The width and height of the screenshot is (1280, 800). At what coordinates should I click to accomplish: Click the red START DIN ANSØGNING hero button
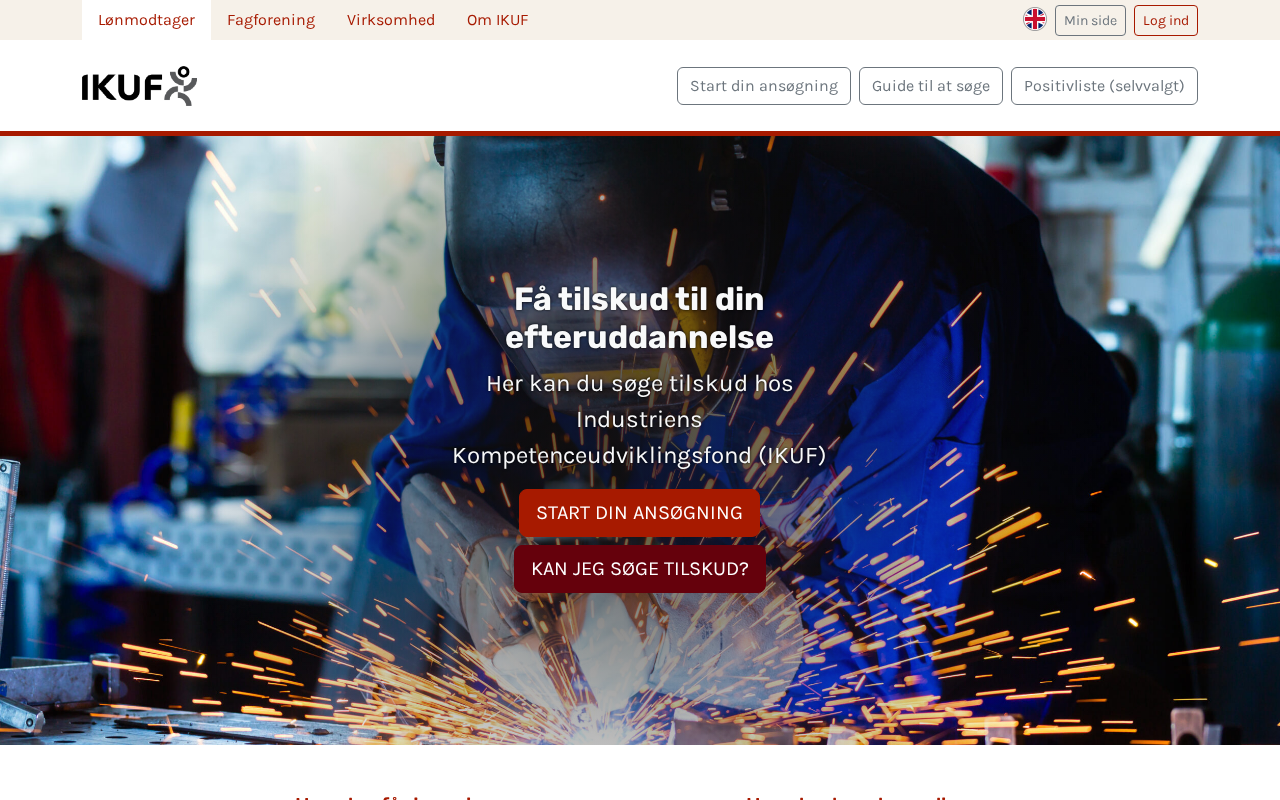639,513
